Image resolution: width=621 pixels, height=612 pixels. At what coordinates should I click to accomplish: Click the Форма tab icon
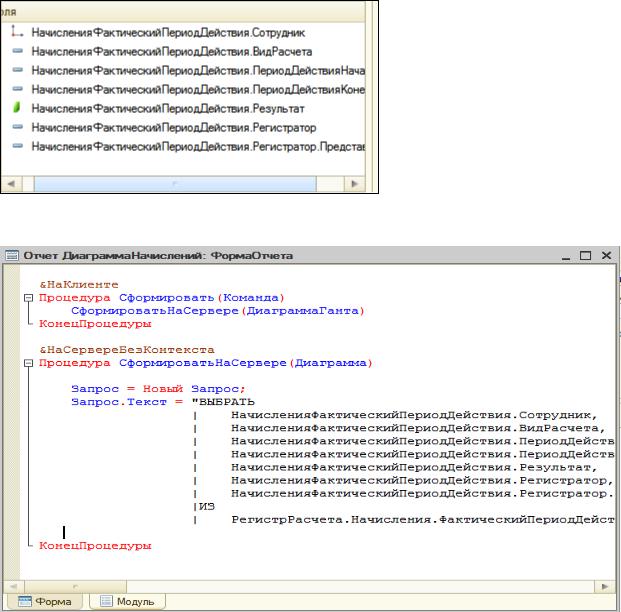(x=25, y=601)
